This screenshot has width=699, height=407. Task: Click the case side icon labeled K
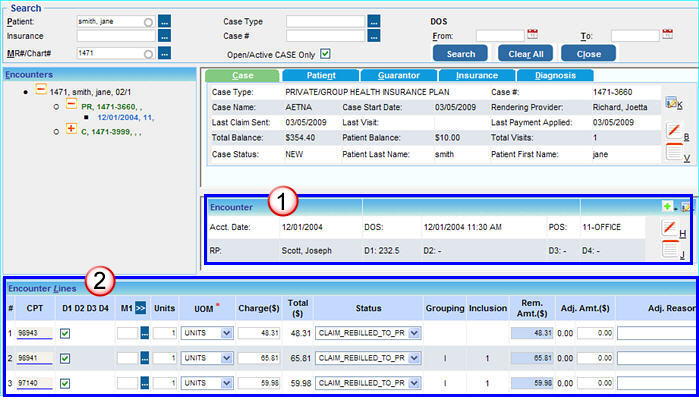click(x=672, y=102)
